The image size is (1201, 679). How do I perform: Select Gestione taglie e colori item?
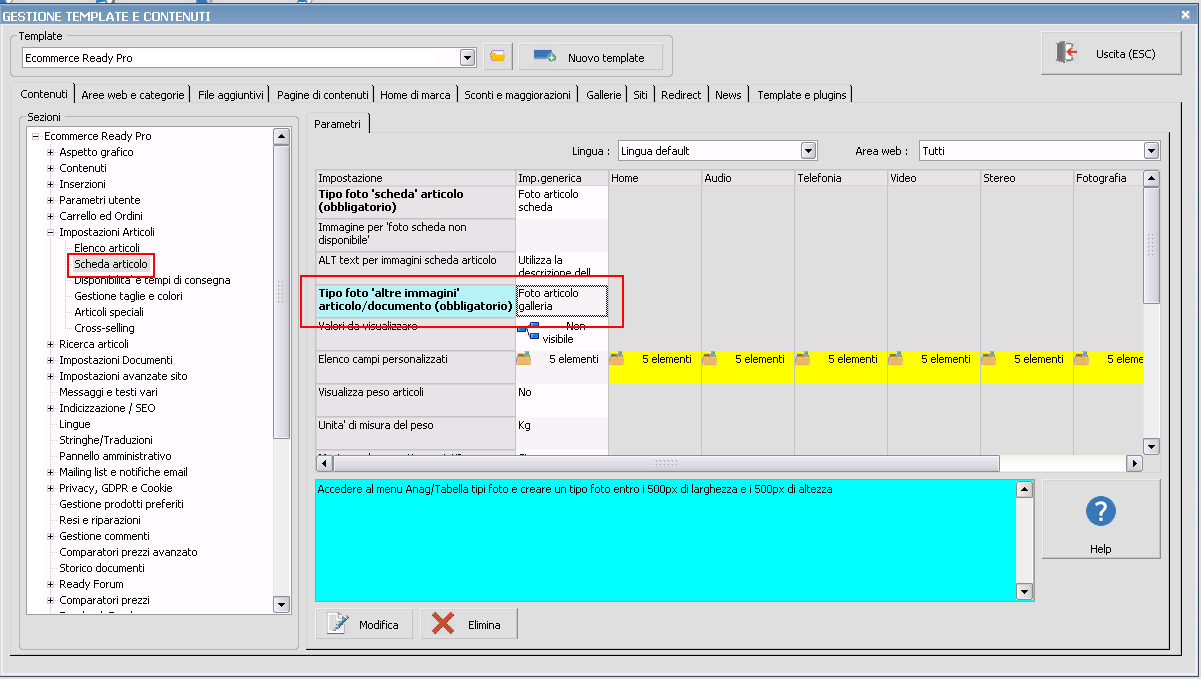point(128,296)
